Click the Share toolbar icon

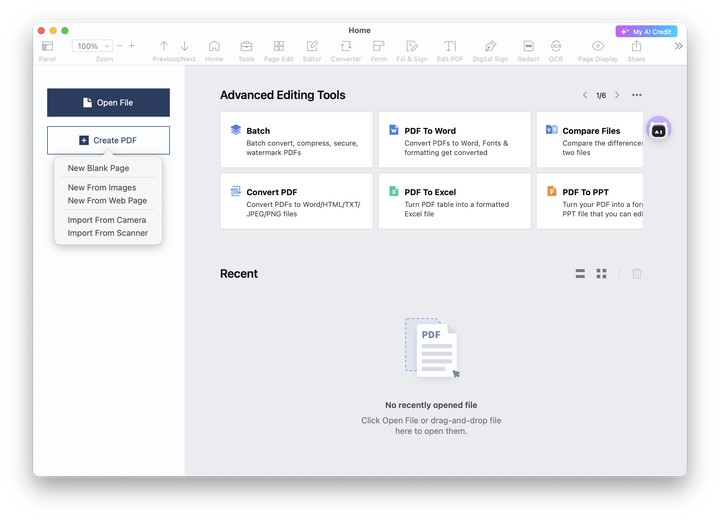click(636, 46)
